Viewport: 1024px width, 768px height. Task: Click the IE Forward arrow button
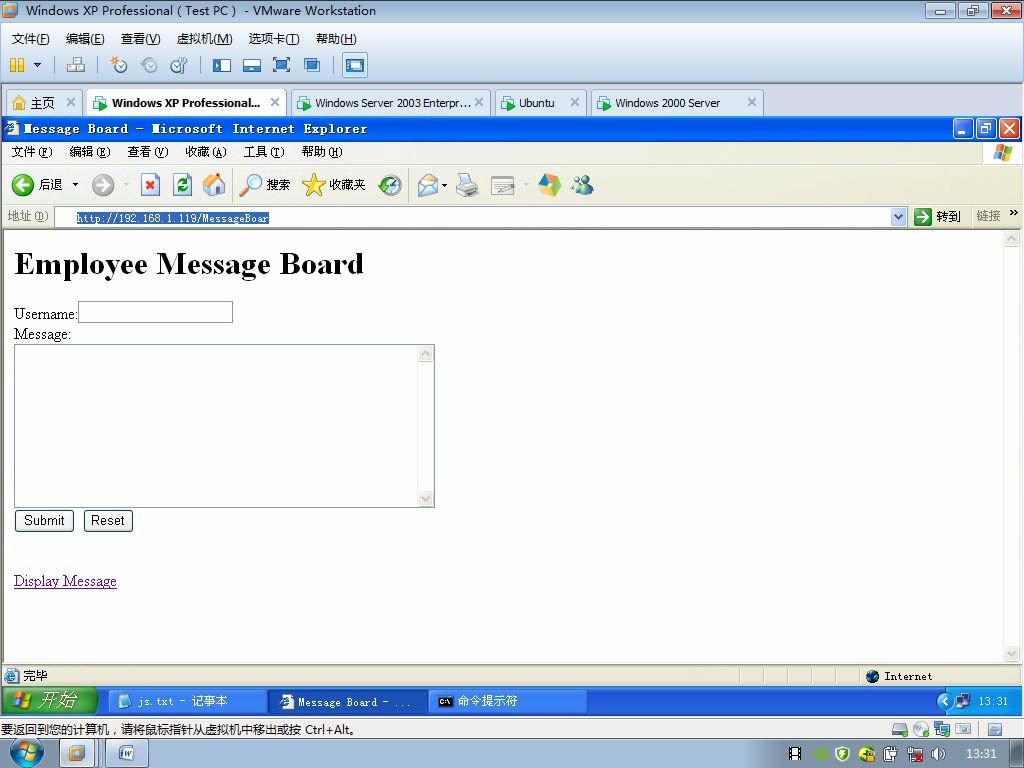[103, 185]
